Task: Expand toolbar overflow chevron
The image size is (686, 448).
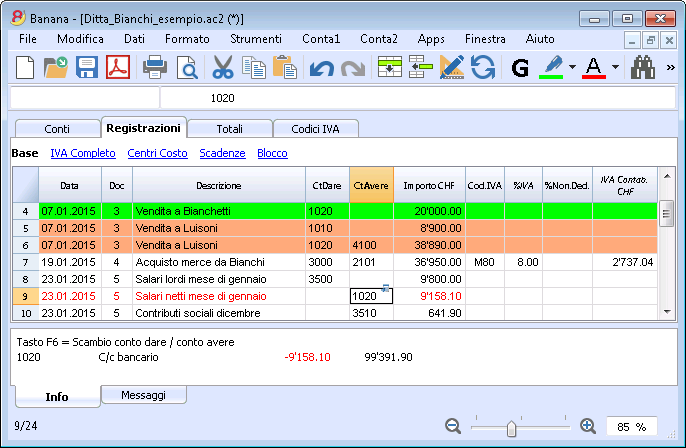Action: pos(670,68)
